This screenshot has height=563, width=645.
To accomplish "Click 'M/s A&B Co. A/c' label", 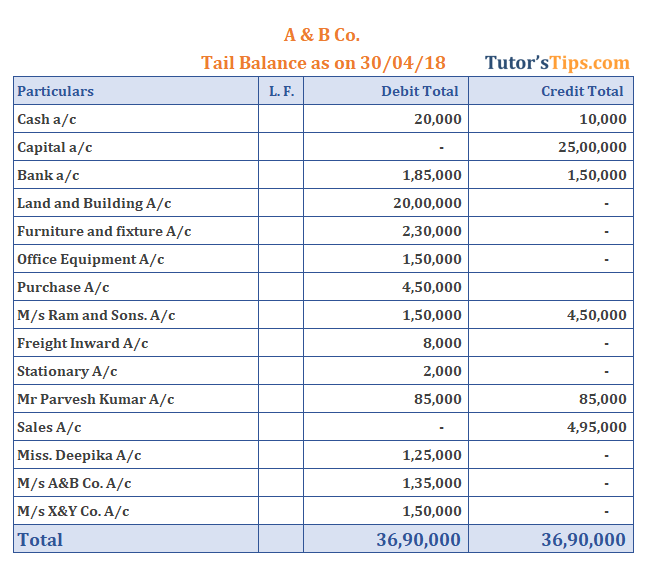I will (74, 483).
